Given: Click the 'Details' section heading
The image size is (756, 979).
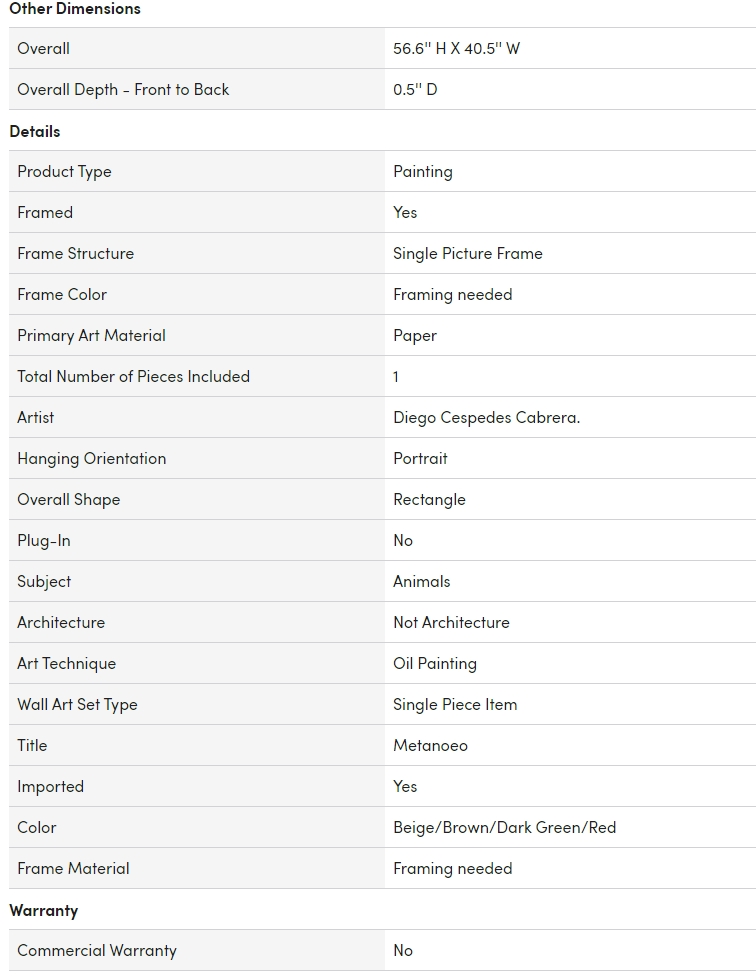Looking at the screenshot, I should [35, 131].
